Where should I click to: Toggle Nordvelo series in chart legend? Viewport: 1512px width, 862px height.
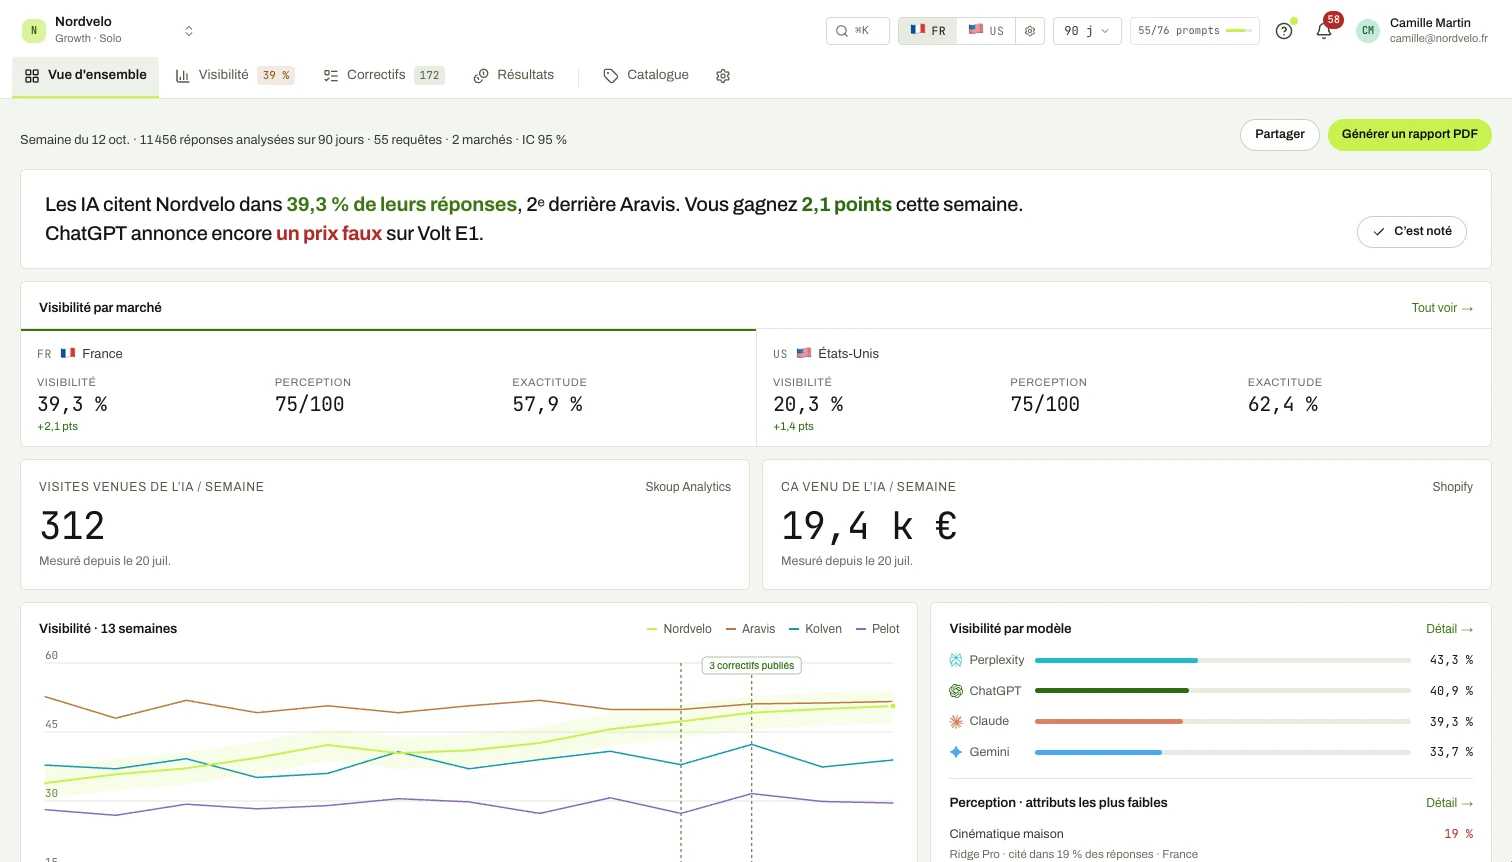(x=679, y=629)
